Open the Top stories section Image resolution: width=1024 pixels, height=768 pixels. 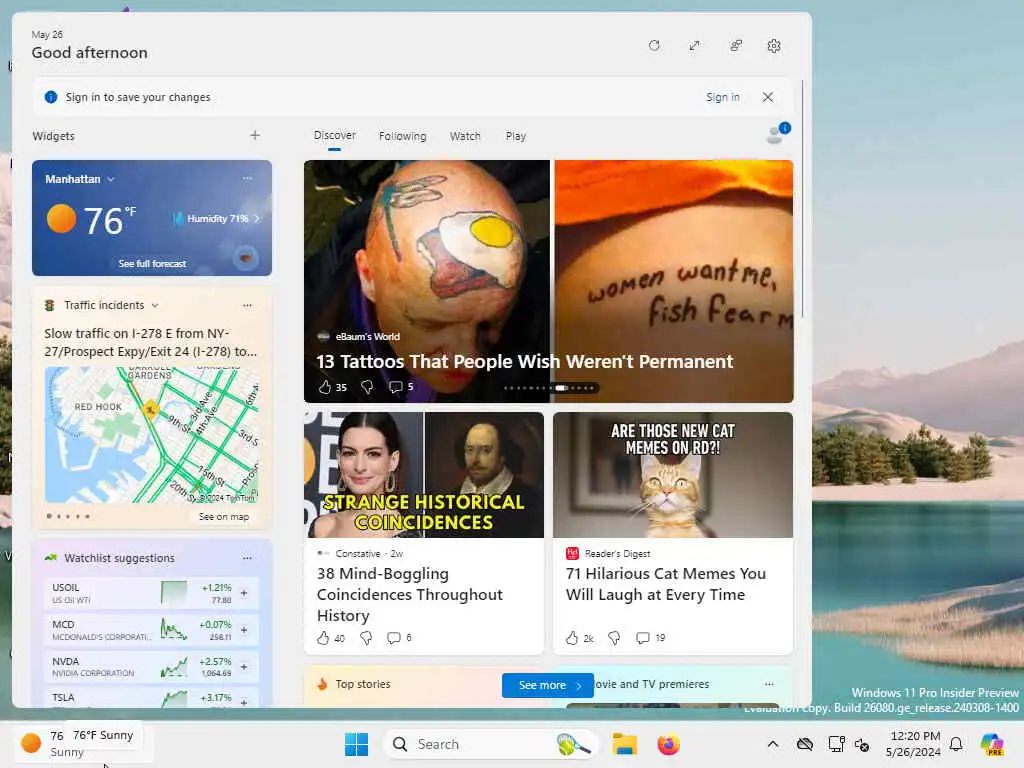[x=362, y=684]
